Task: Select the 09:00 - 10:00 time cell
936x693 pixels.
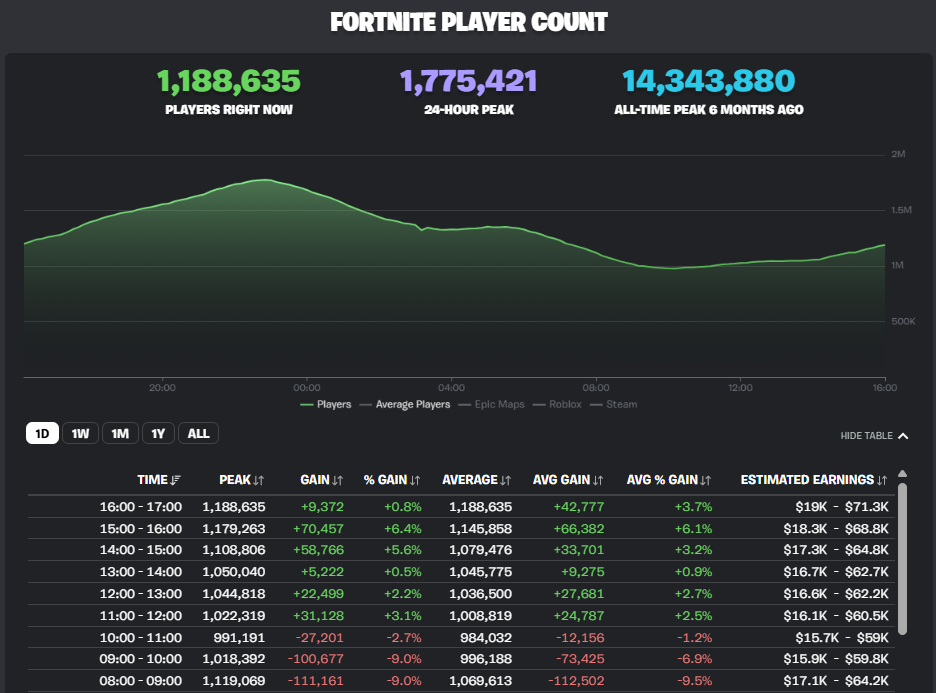Action: pyautogui.click(x=141, y=659)
